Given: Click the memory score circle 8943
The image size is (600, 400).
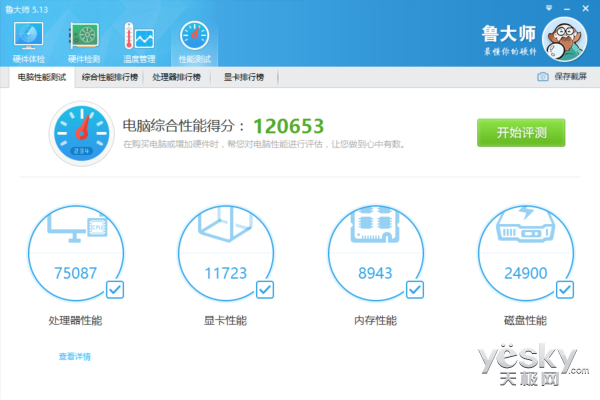Looking at the screenshot, I should pyautogui.click(x=376, y=253).
